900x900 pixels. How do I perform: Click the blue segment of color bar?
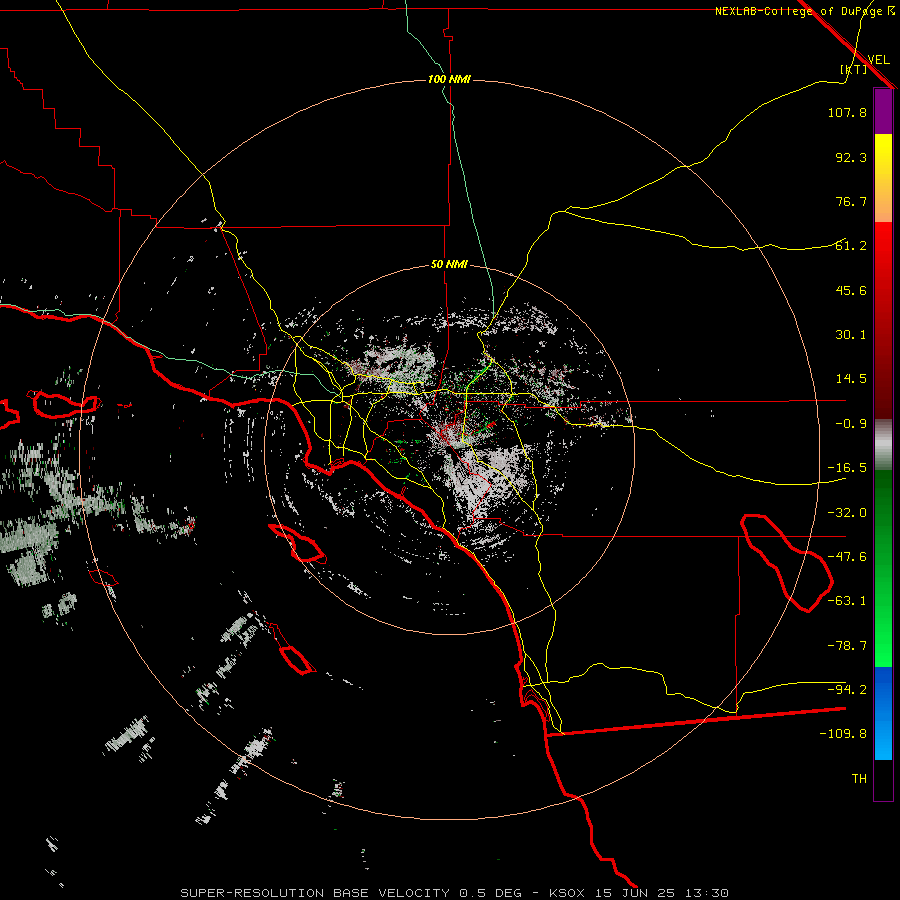tap(883, 713)
